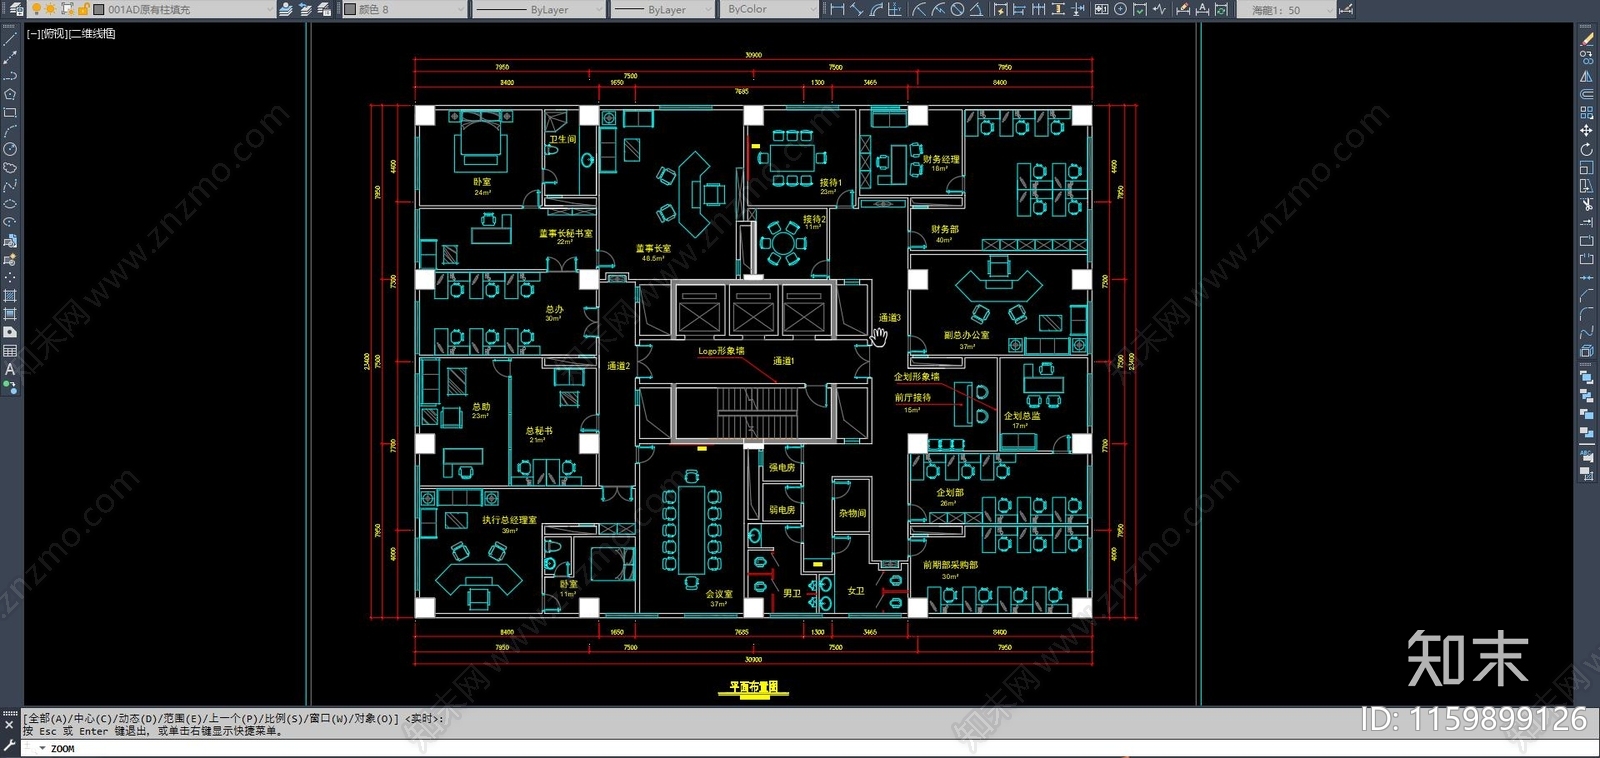The height and width of the screenshot is (758, 1600).
Task: Select the Linear dimension tool
Action: (837, 9)
